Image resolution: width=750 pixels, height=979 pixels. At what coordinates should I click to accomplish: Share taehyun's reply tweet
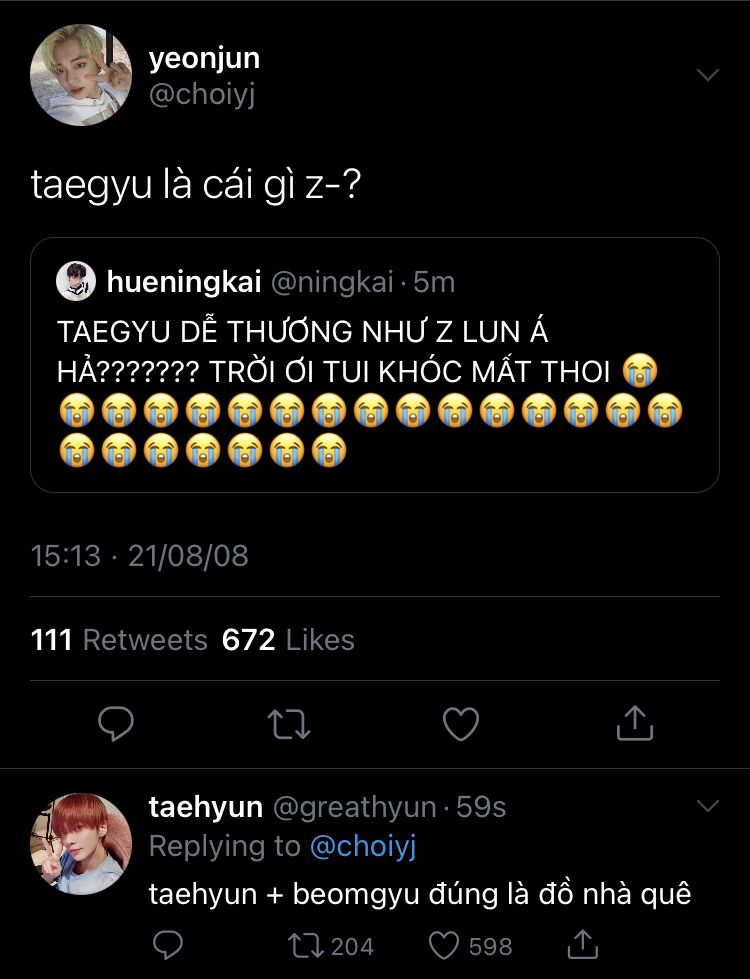(x=583, y=945)
